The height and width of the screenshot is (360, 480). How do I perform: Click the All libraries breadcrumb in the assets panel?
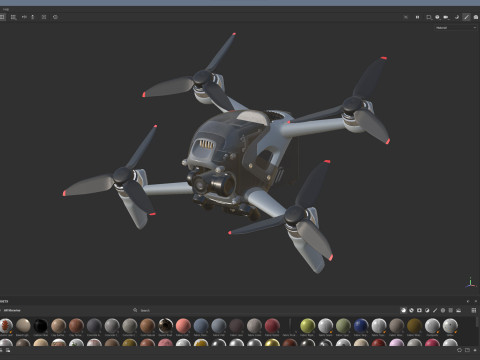(12, 310)
